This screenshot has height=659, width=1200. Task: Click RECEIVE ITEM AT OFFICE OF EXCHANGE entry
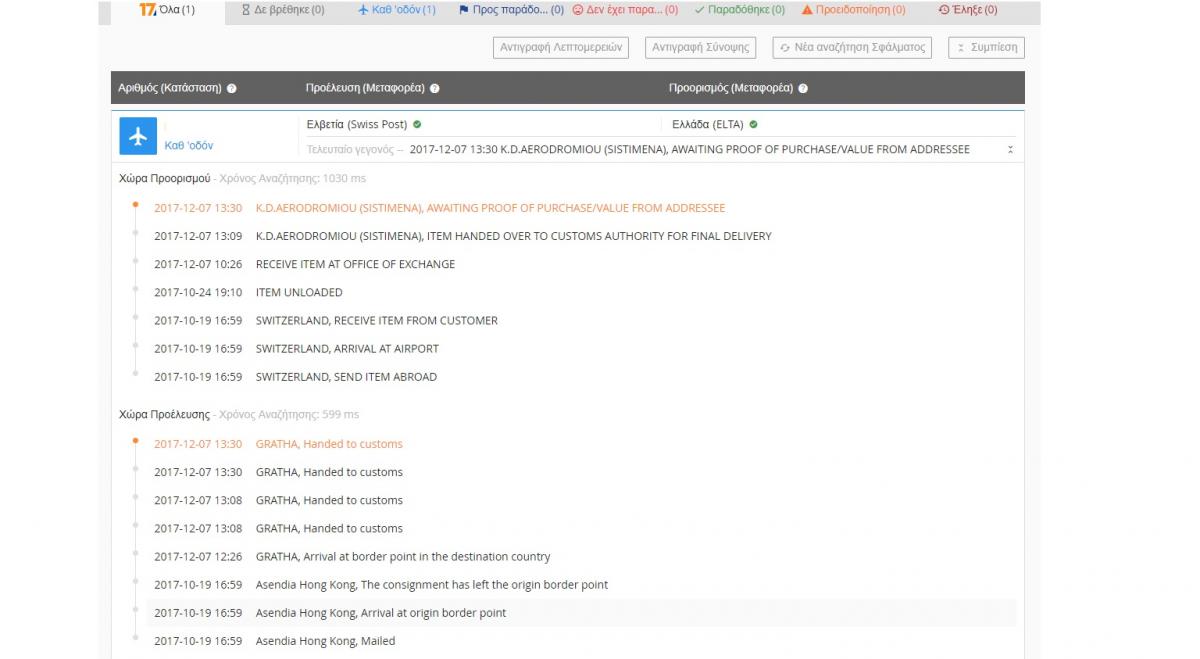point(355,264)
